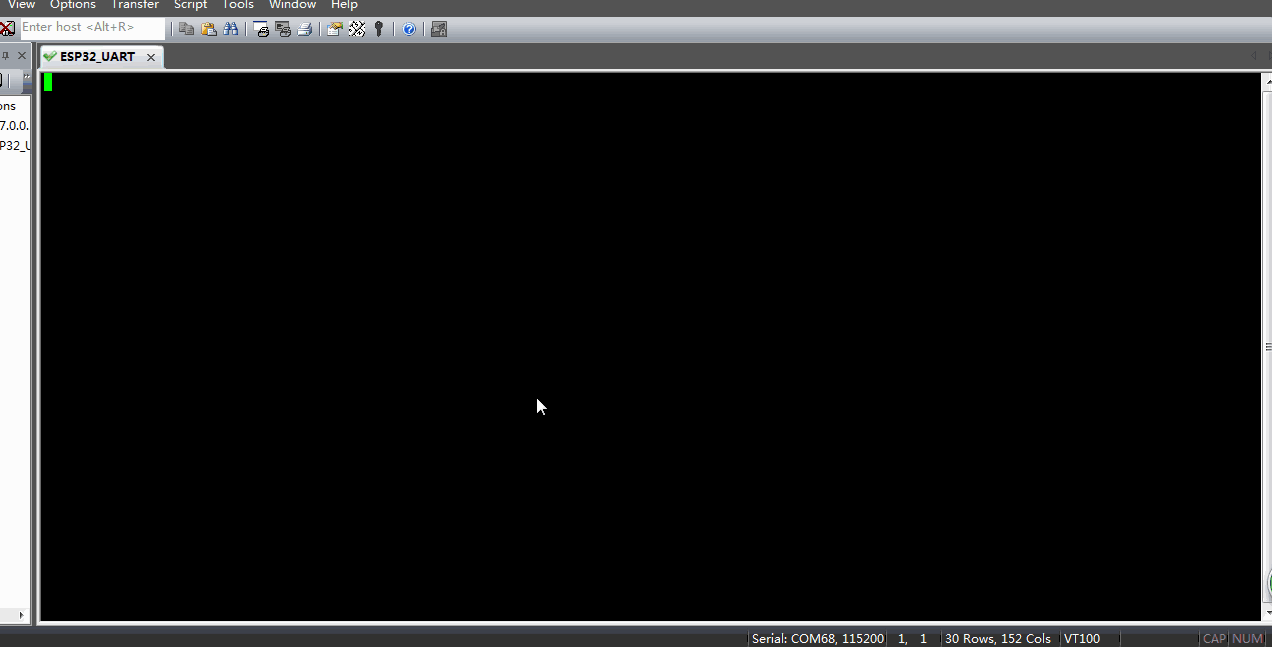
Task: Click the pin icon of the session manager panel
Action: (x=6, y=56)
